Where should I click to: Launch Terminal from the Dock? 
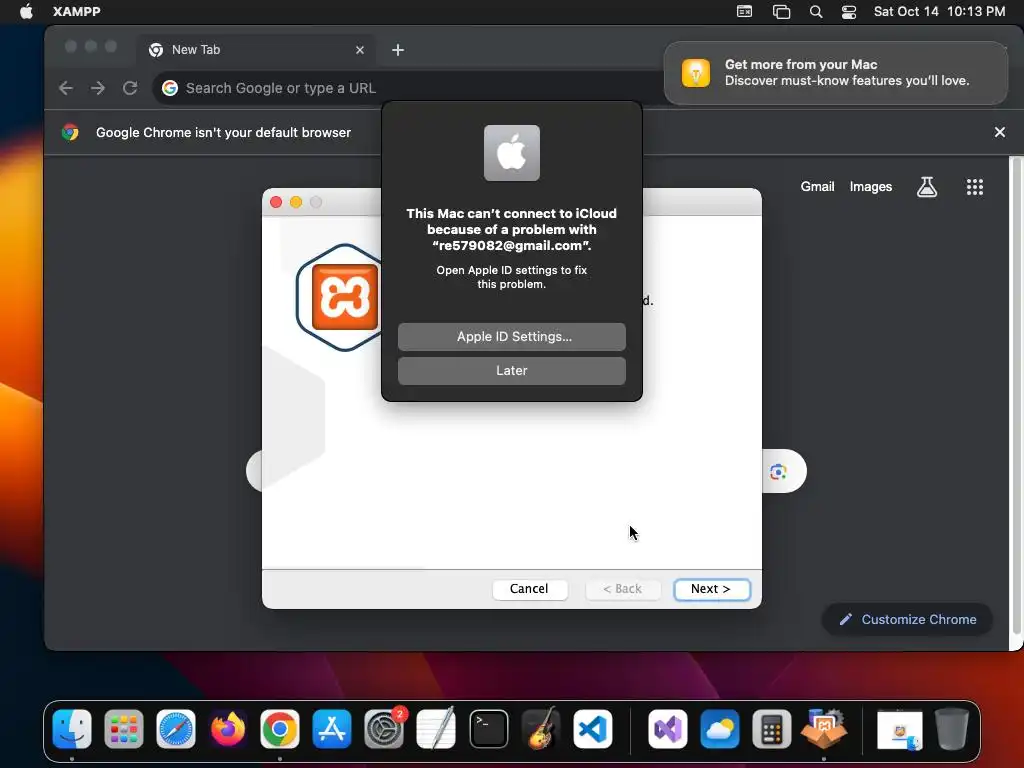(x=488, y=729)
